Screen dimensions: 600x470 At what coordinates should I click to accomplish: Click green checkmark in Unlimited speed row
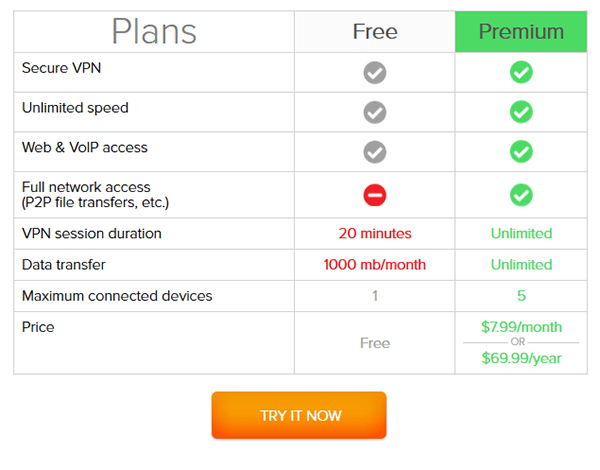[521, 112]
